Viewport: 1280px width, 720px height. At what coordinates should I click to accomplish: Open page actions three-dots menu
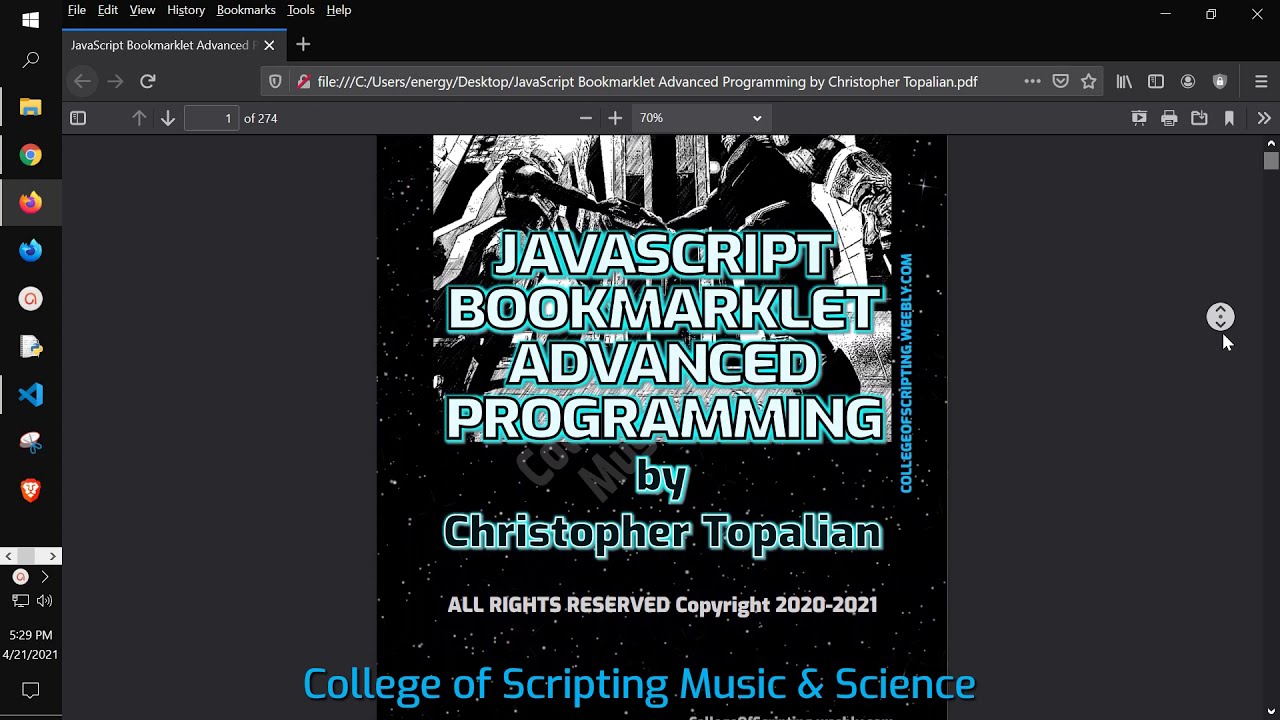click(1032, 81)
